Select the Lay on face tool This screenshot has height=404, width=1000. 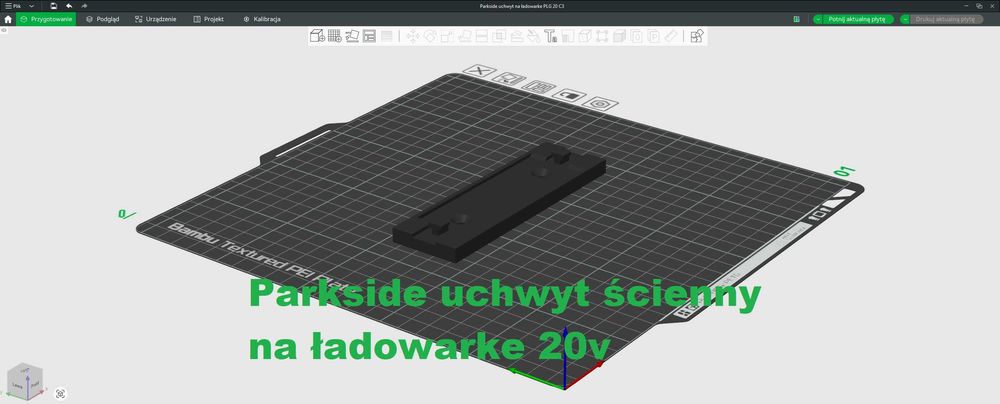[x=464, y=36]
